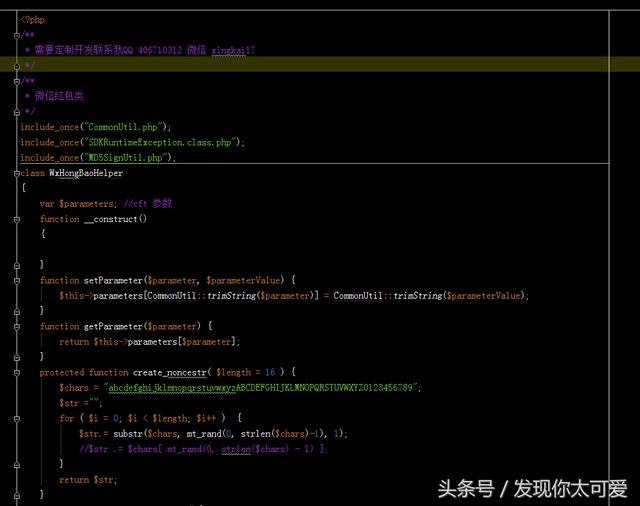Collapse the for loop fold marker

click(x=17, y=419)
